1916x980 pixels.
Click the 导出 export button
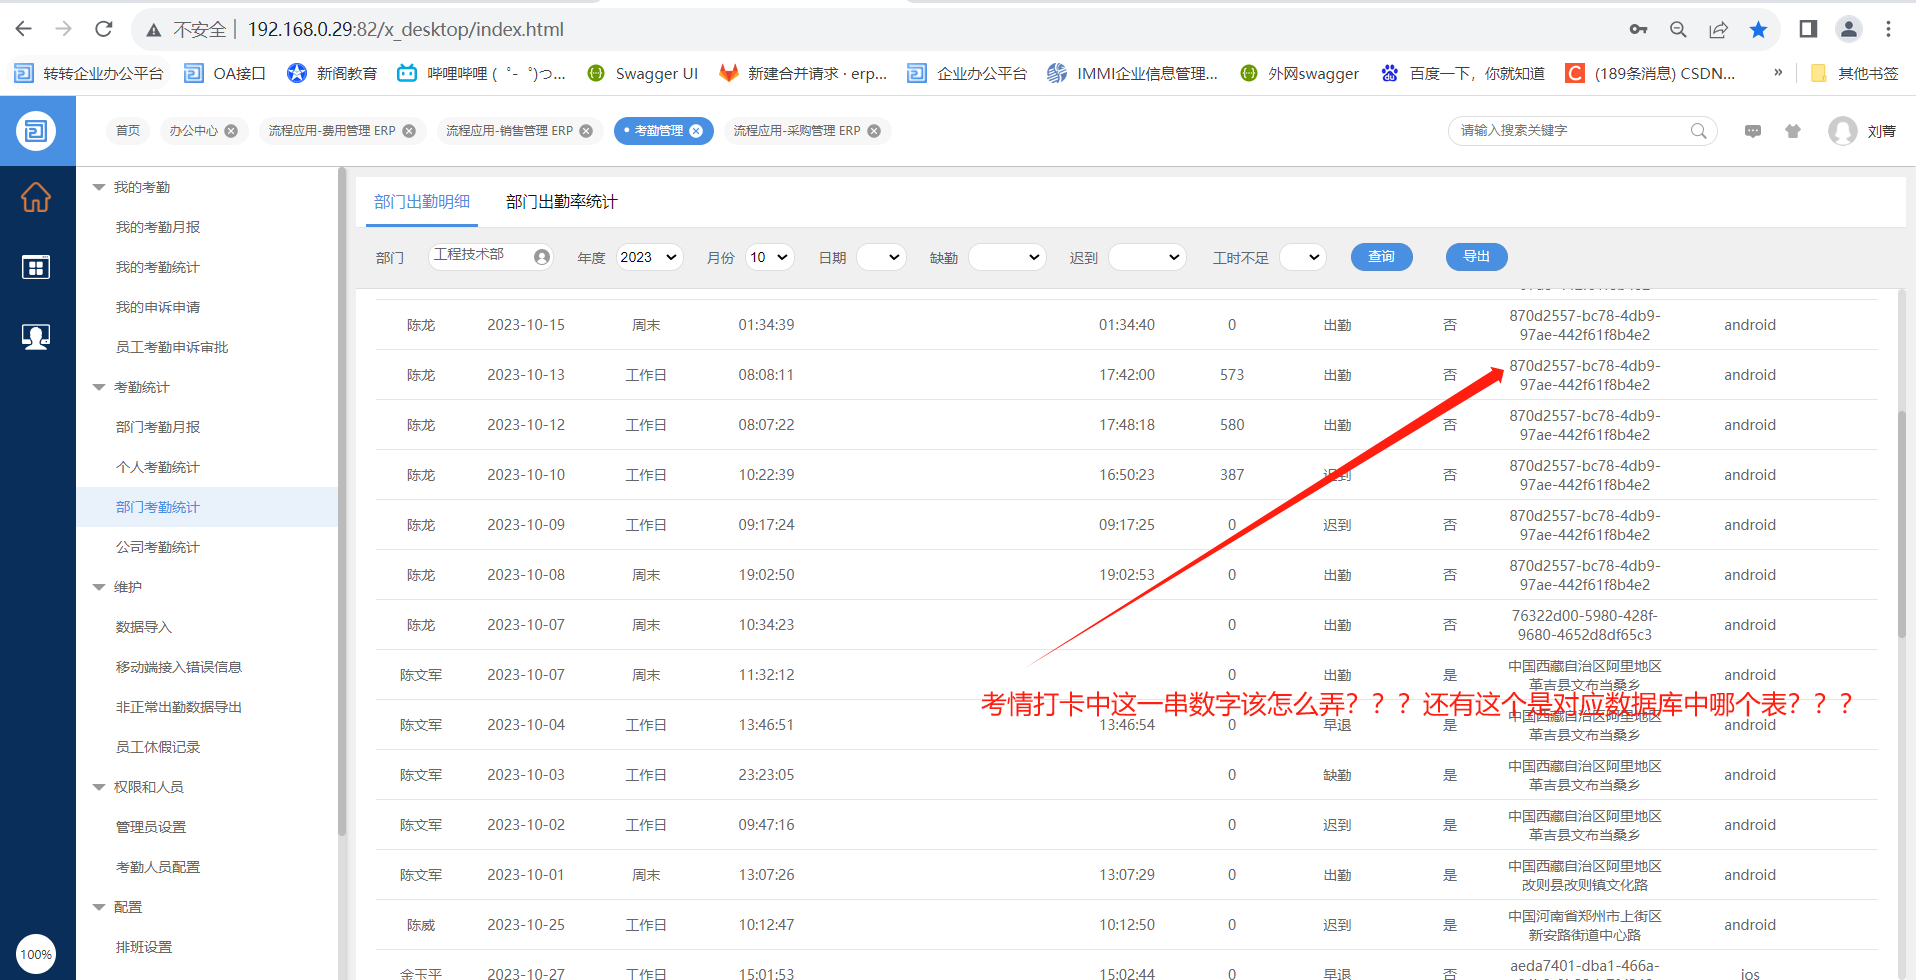click(1476, 257)
